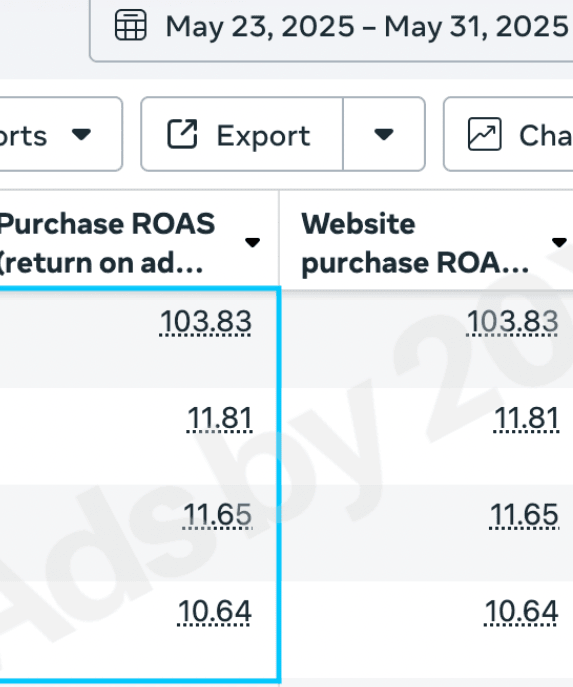Open 10.64 value in Website purchase column

click(521, 611)
